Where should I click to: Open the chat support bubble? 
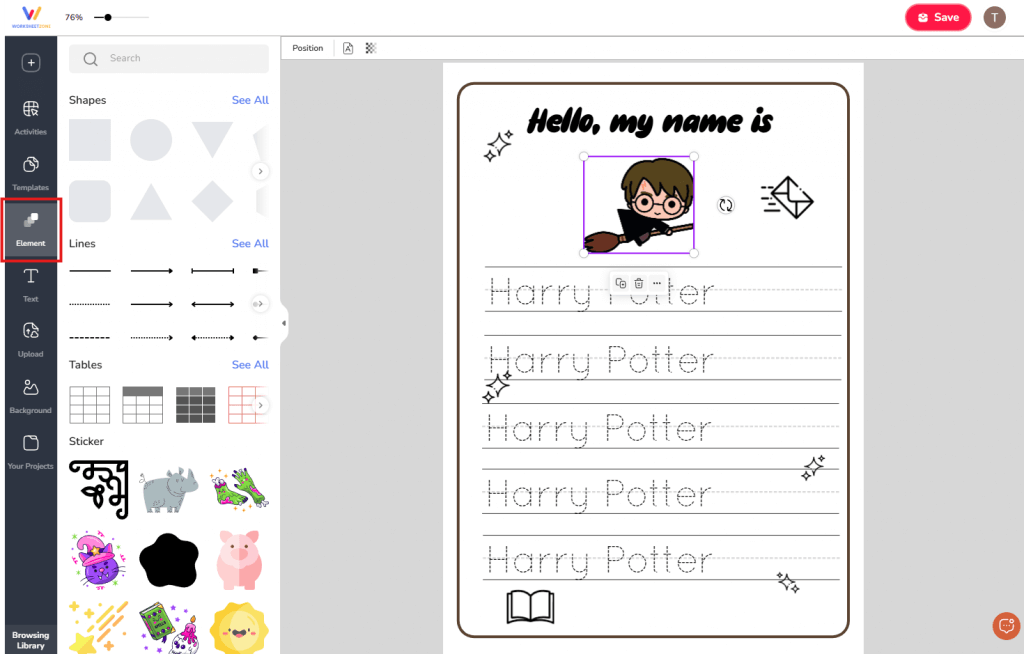click(x=1006, y=626)
